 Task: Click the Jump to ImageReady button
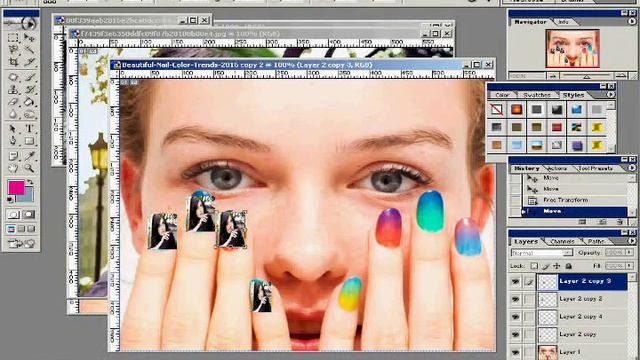(21, 244)
